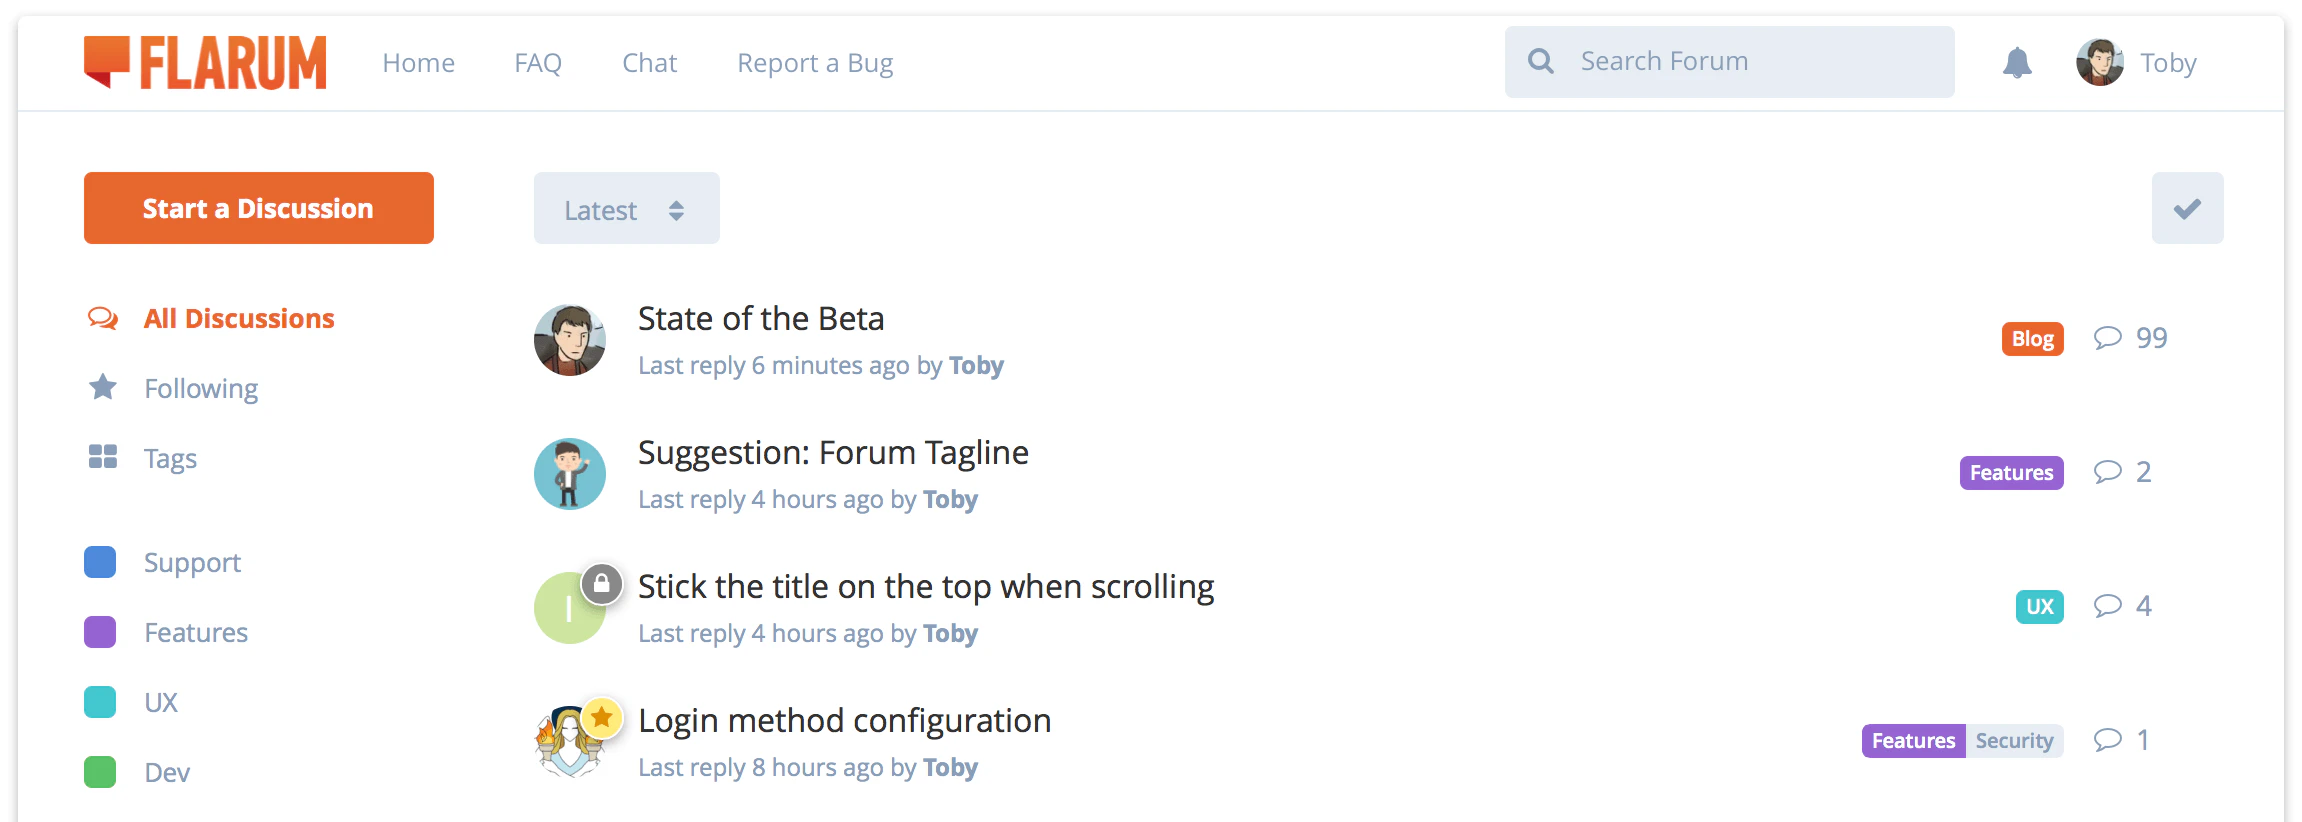
Task: Open the Suggestion: Forum Tagline author avatar
Action: click(x=570, y=474)
